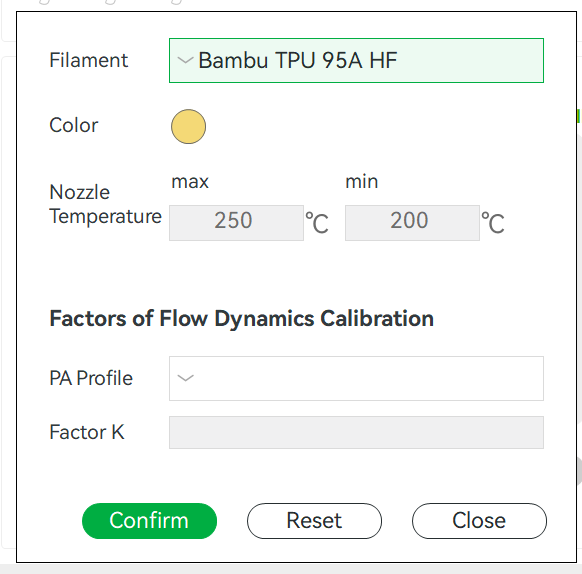Click the min label above the 200 field

pyautogui.click(x=362, y=182)
